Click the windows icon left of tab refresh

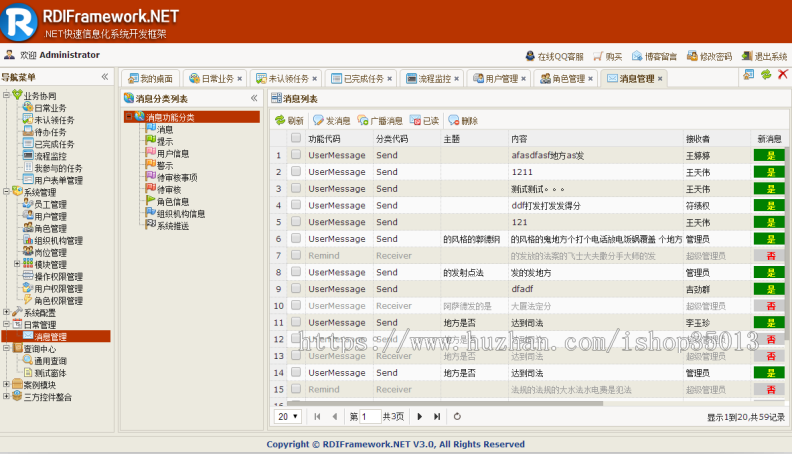pos(749,74)
